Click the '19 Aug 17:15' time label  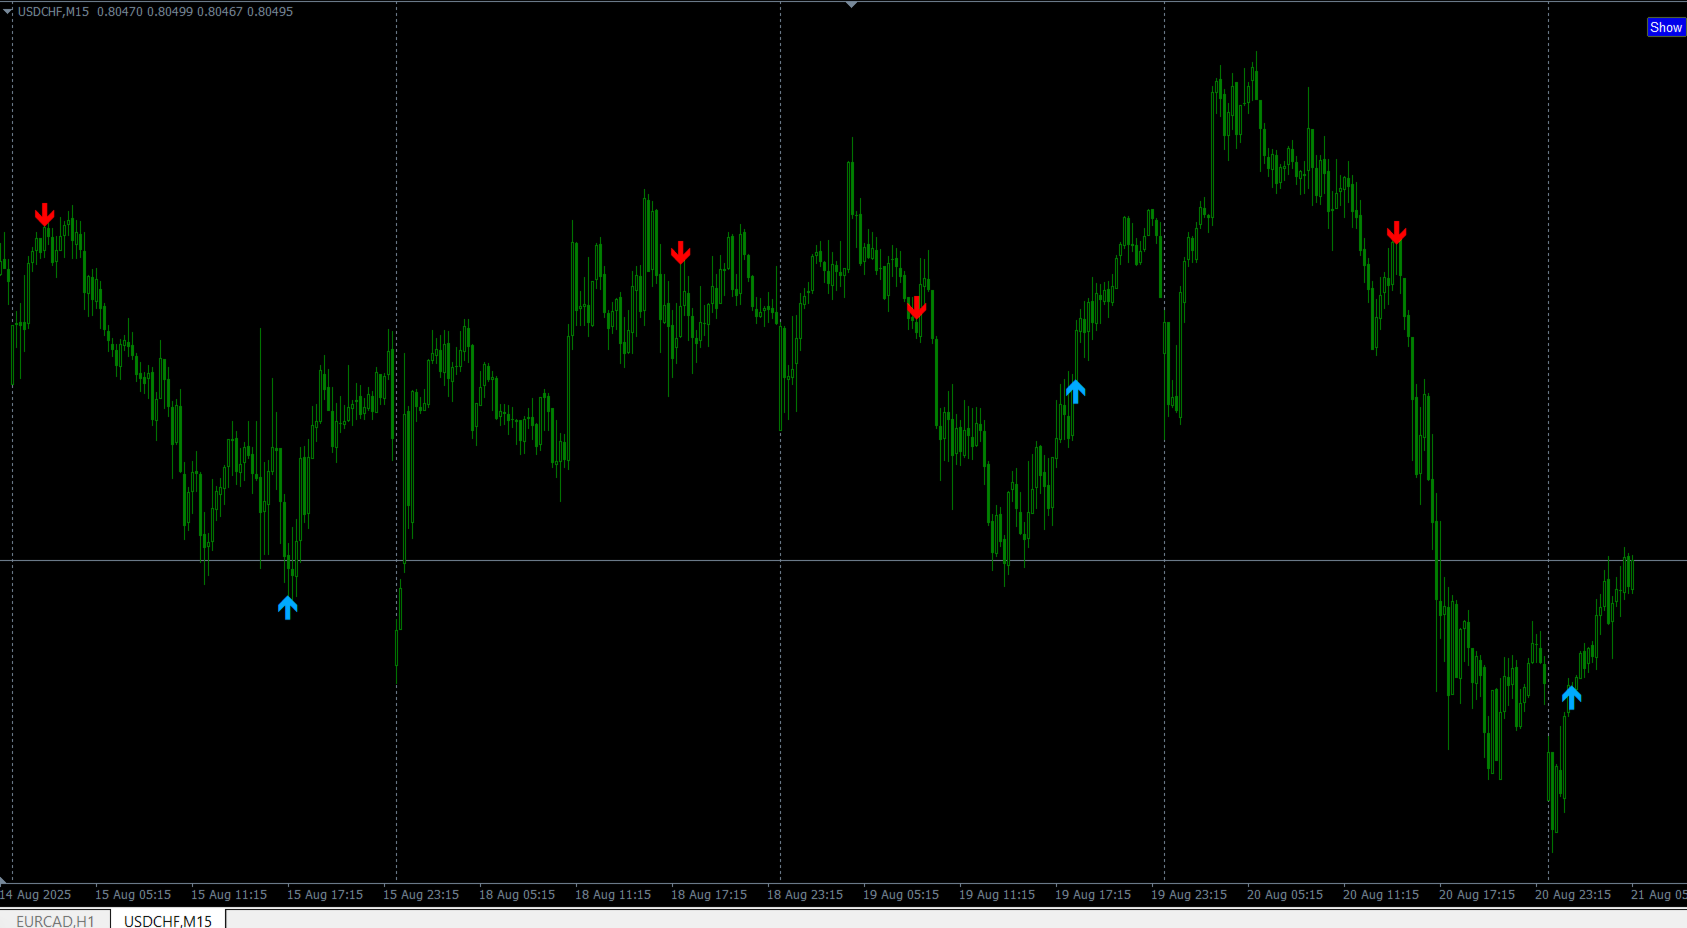click(x=1093, y=895)
